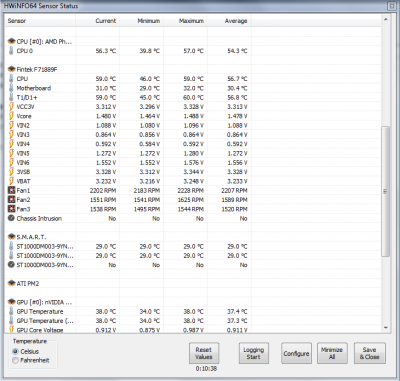Click the scrollbar up arrow
This screenshot has height=381, width=400.
point(385,19)
